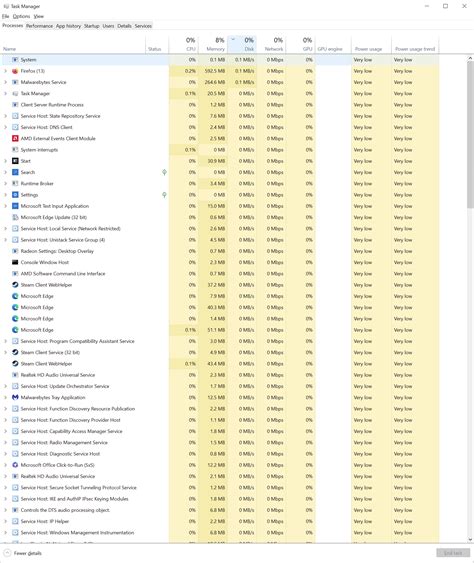Switch to the Details tab
474x563 pixels.
(x=124, y=26)
